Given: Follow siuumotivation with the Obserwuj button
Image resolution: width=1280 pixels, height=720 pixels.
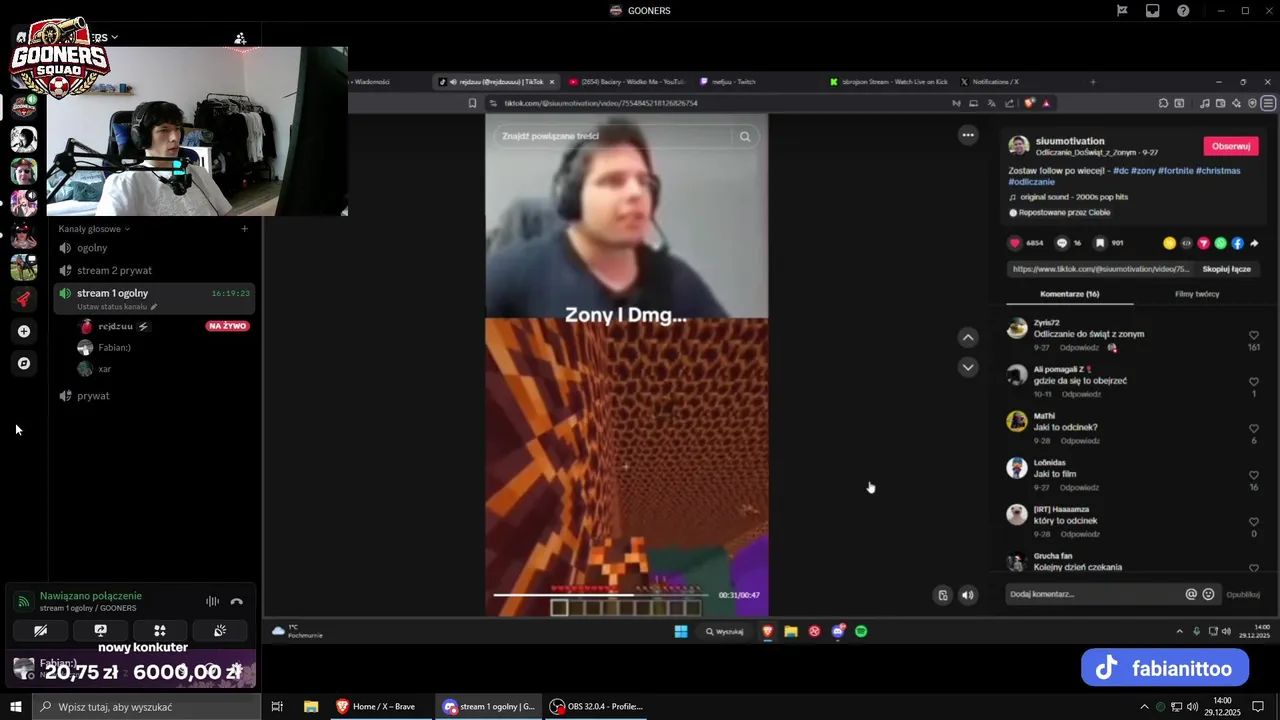Looking at the screenshot, I should (x=1230, y=146).
